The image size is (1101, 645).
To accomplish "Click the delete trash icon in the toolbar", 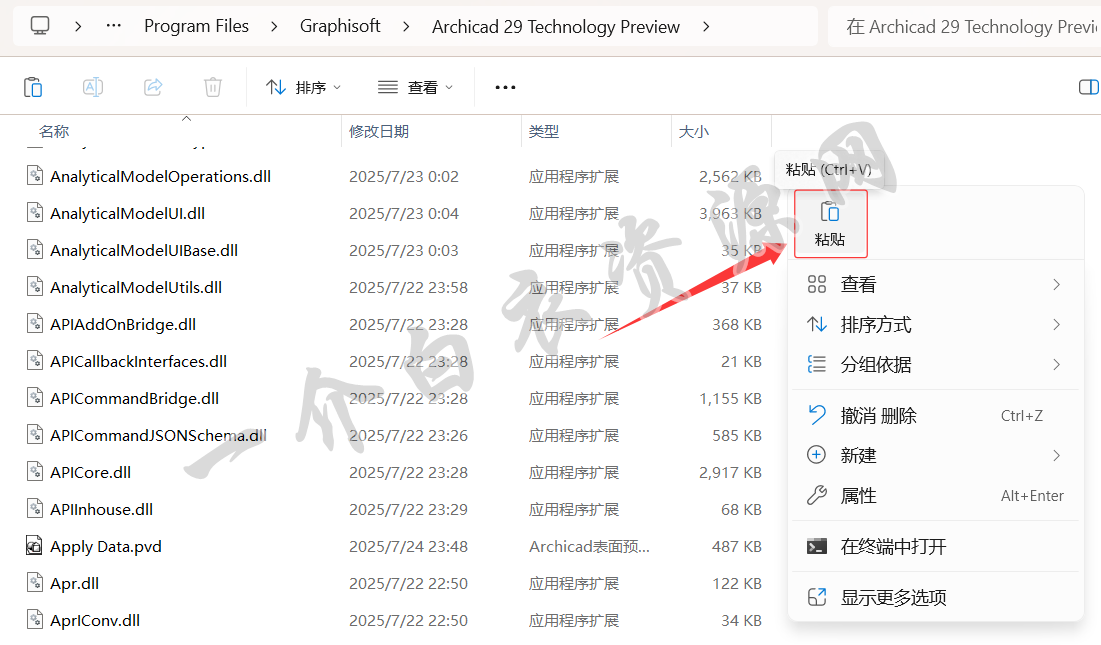I will pyautogui.click(x=213, y=87).
